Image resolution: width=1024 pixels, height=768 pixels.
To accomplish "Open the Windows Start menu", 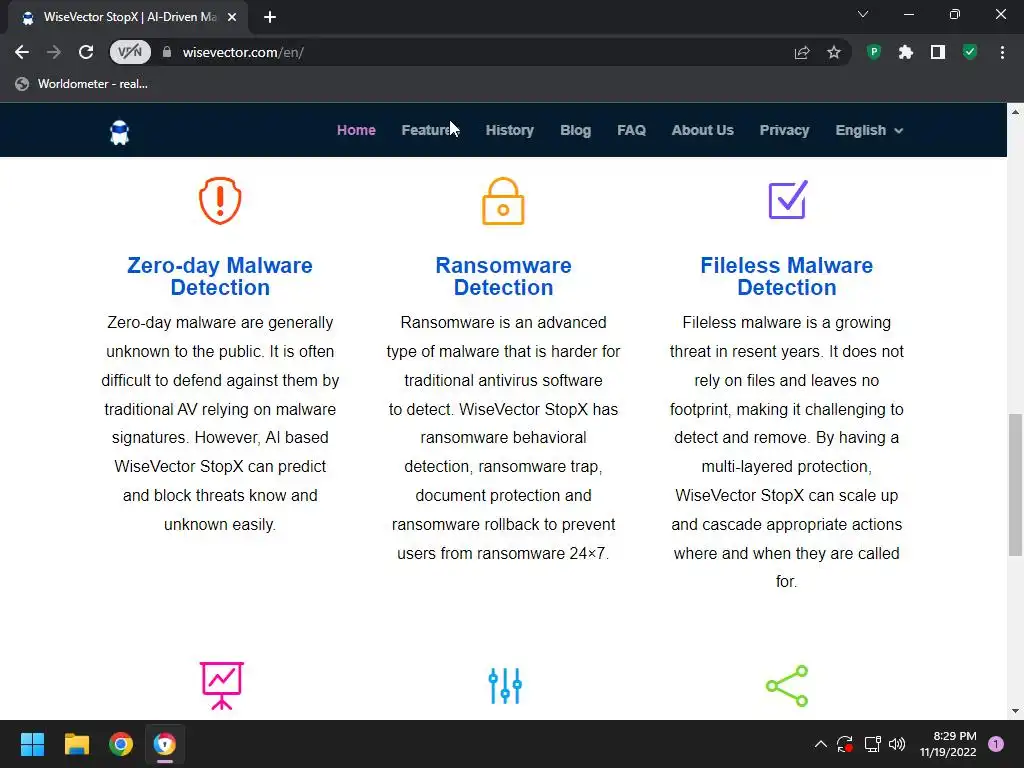I will (32, 744).
